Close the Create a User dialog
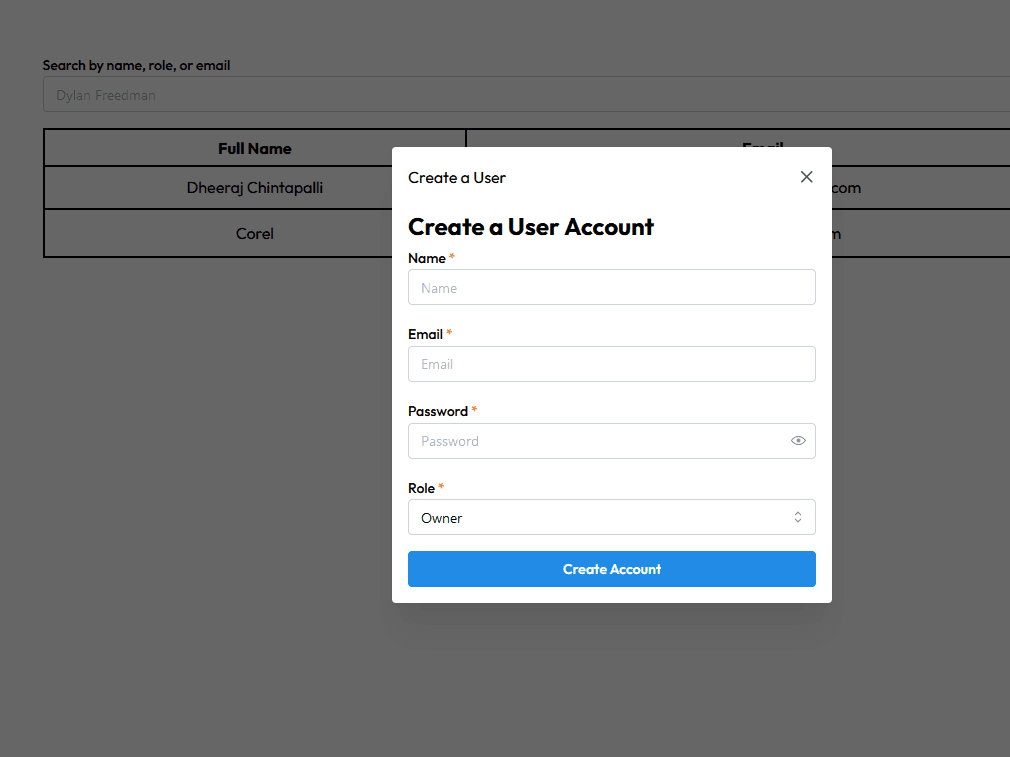The image size is (1010, 757). pos(807,177)
